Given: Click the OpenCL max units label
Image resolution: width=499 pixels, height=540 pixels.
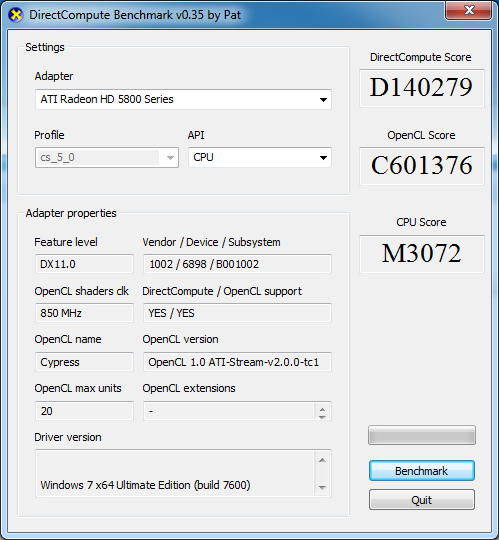Looking at the screenshot, I should pos(78,388).
